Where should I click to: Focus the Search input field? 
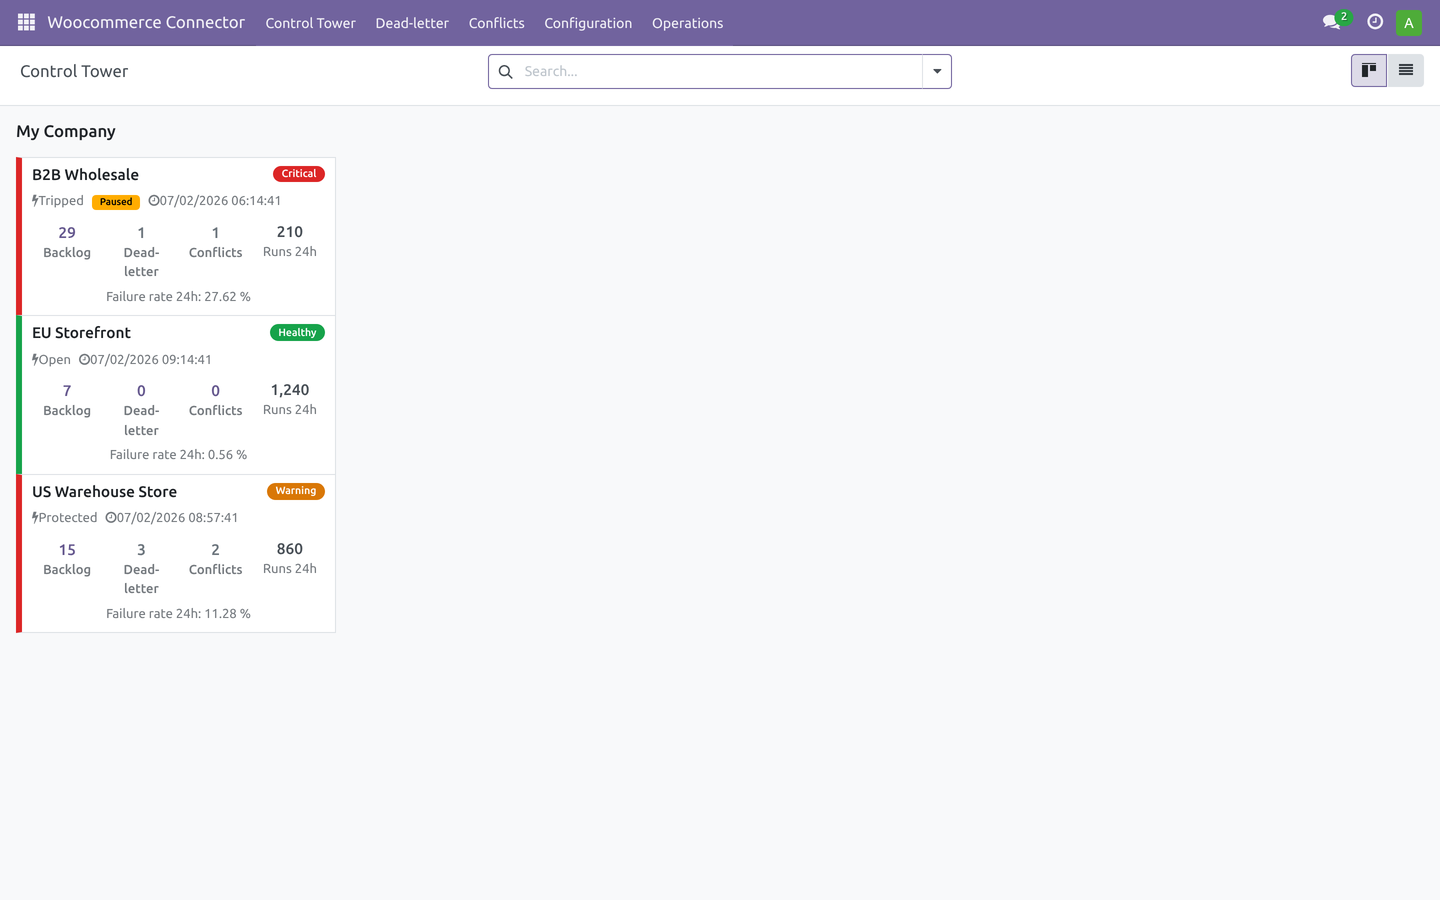pyautogui.click(x=720, y=72)
